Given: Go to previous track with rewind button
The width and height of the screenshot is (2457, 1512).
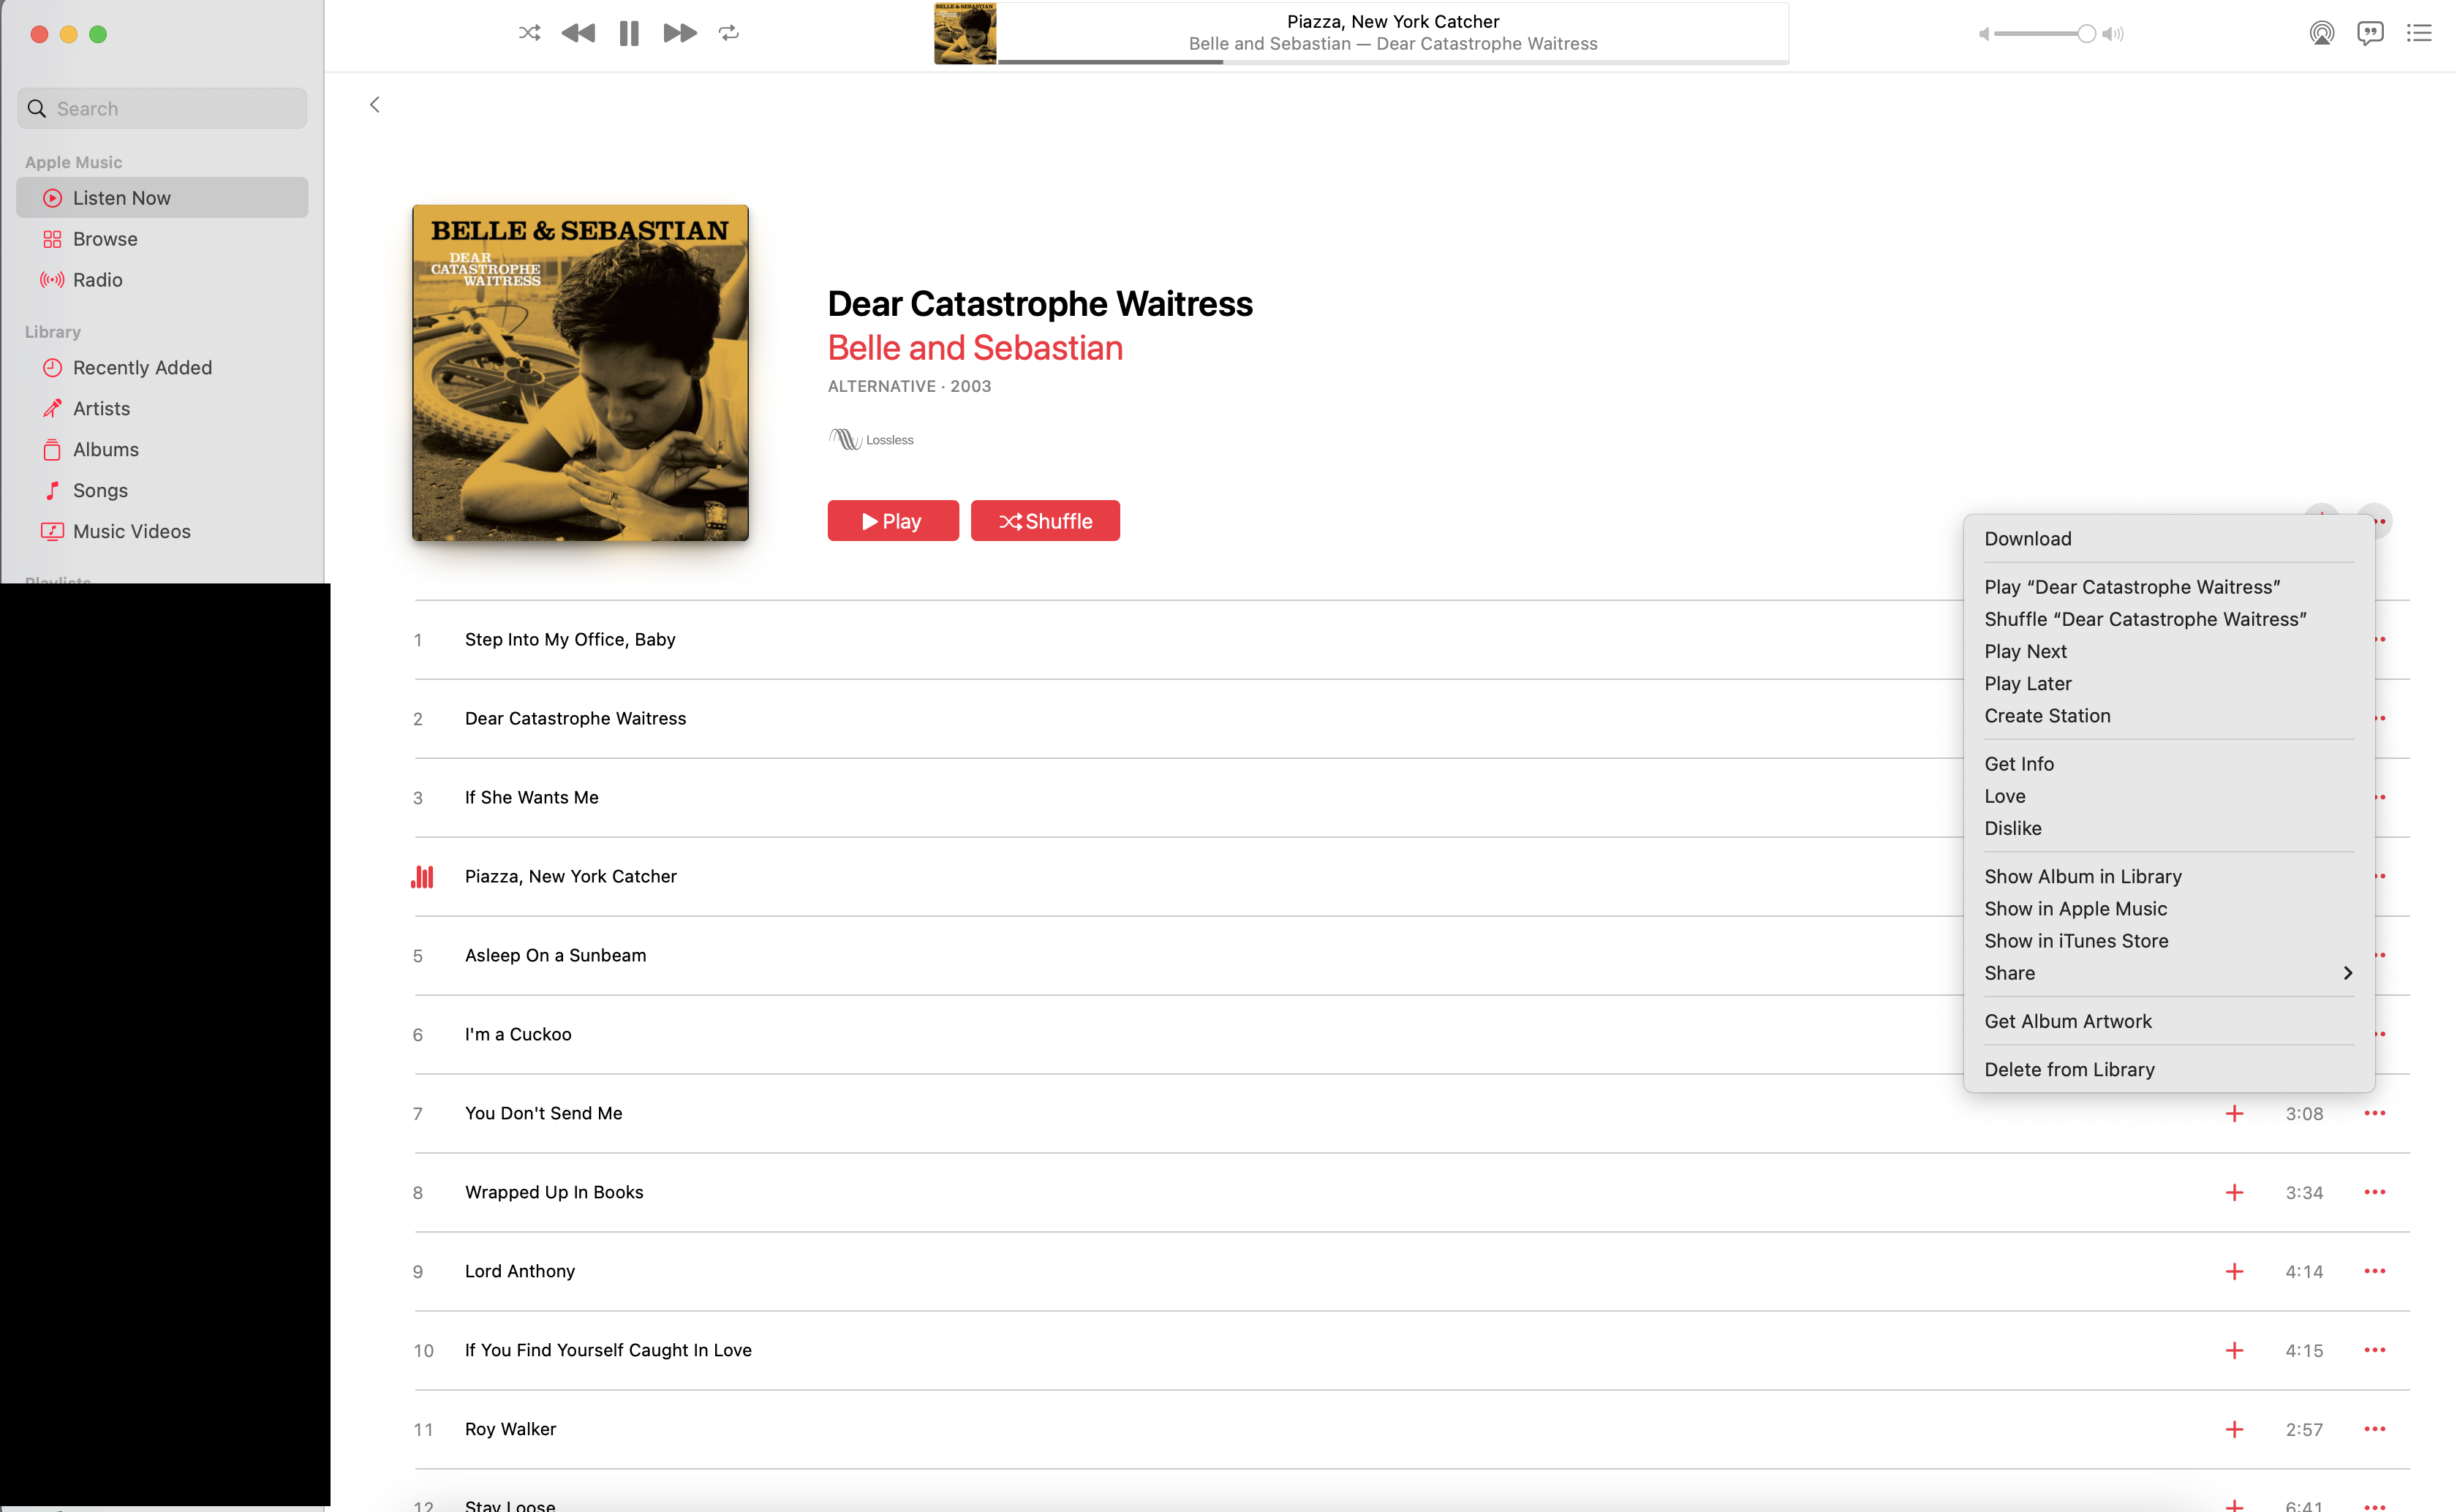Looking at the screenshot, I should [x=578, y=33].
